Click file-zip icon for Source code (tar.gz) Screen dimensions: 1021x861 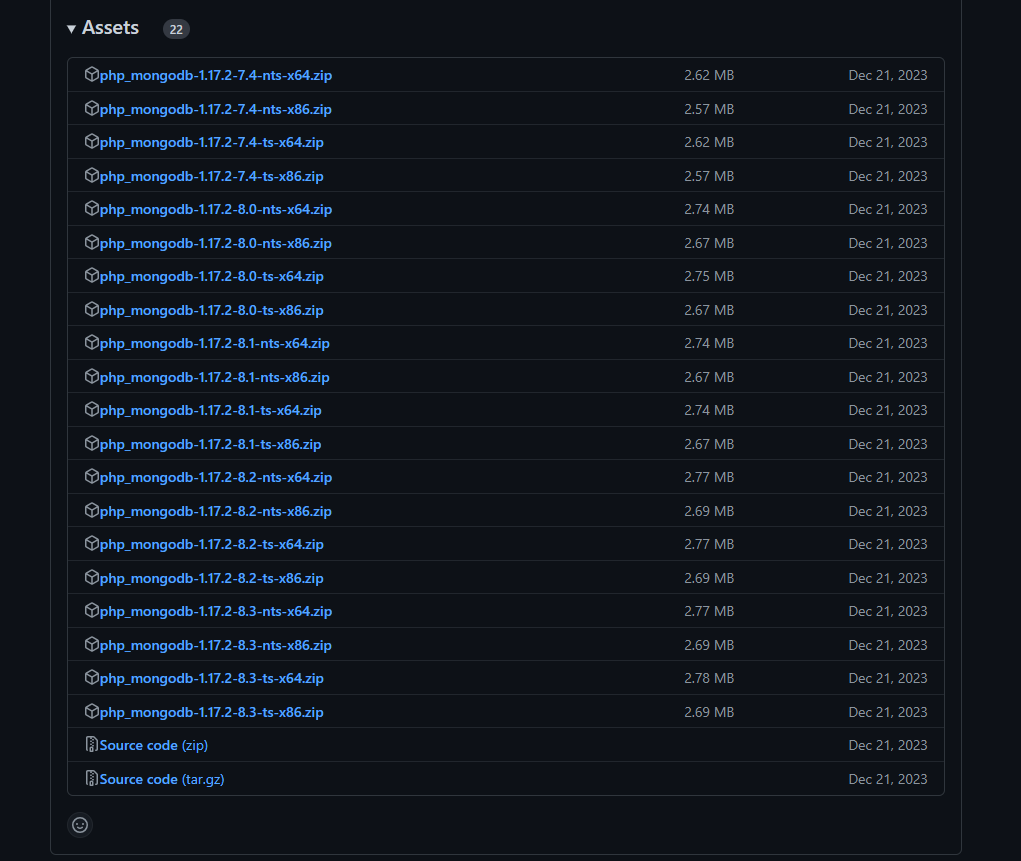click(92, 778)
